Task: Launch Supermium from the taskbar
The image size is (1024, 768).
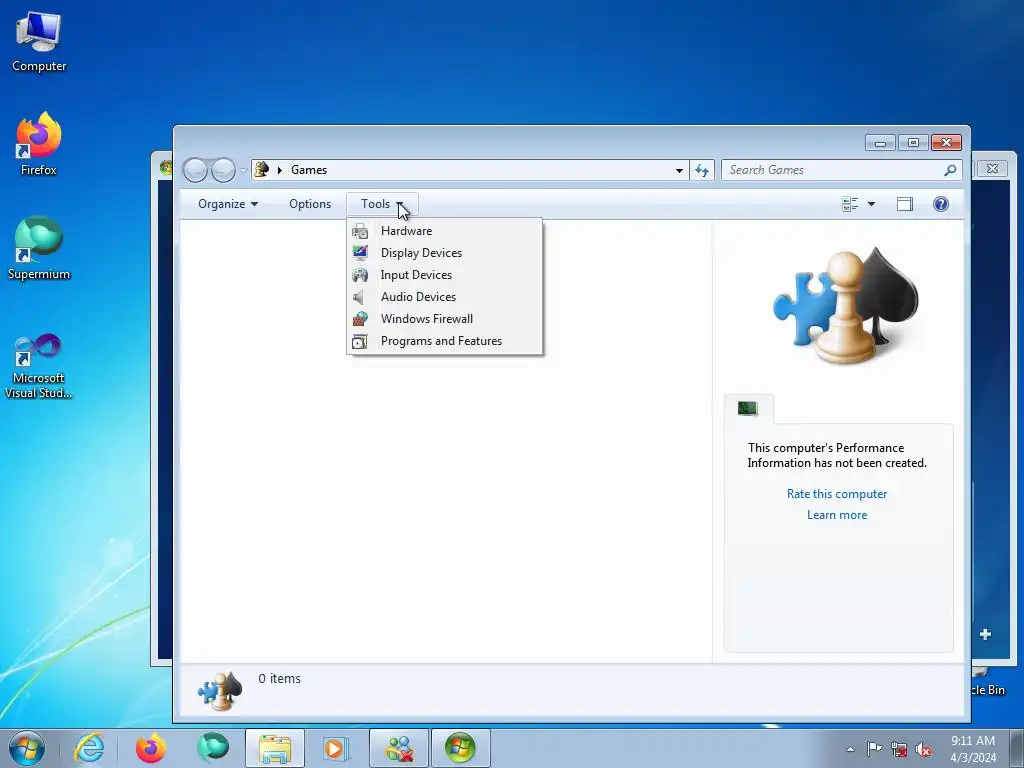Action: 213,748
